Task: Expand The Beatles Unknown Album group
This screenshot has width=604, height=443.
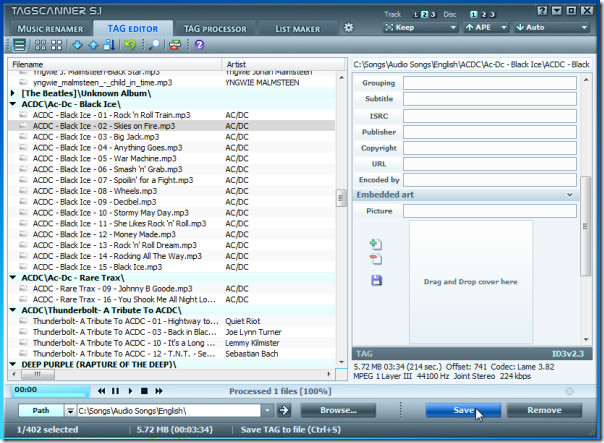Action: (x=13, y=93)
